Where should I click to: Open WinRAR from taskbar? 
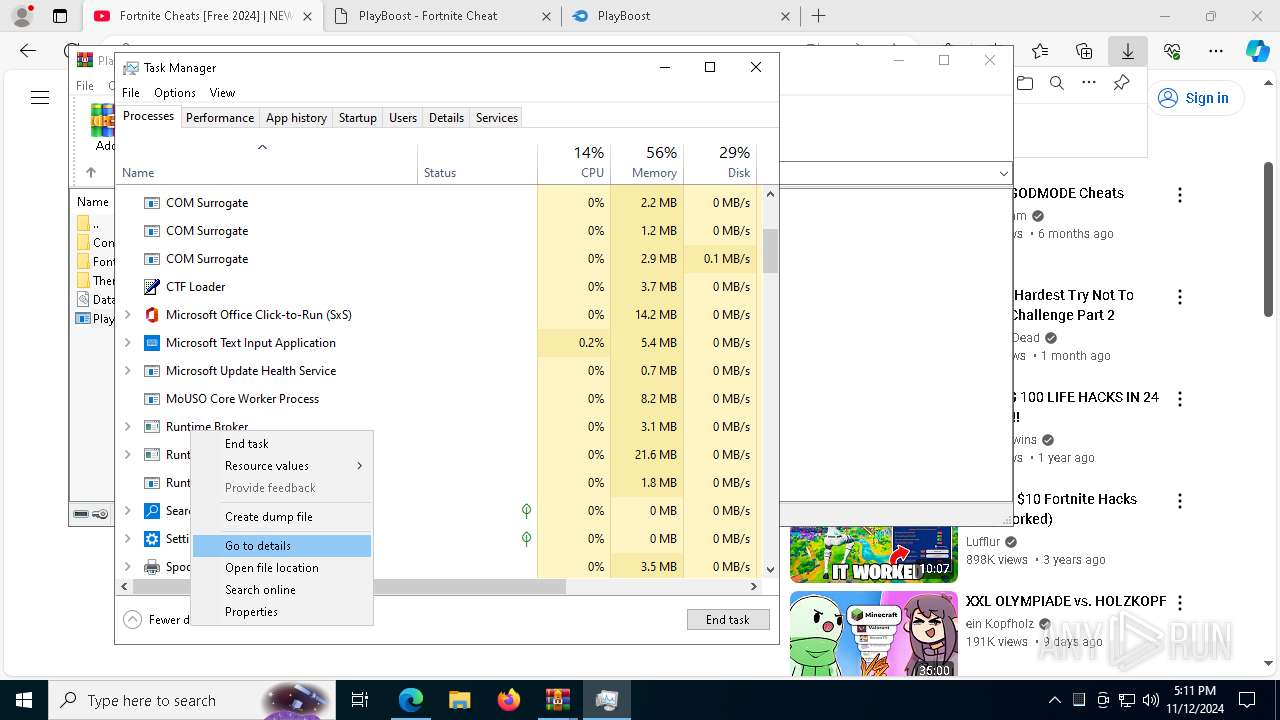pos(557,700)
